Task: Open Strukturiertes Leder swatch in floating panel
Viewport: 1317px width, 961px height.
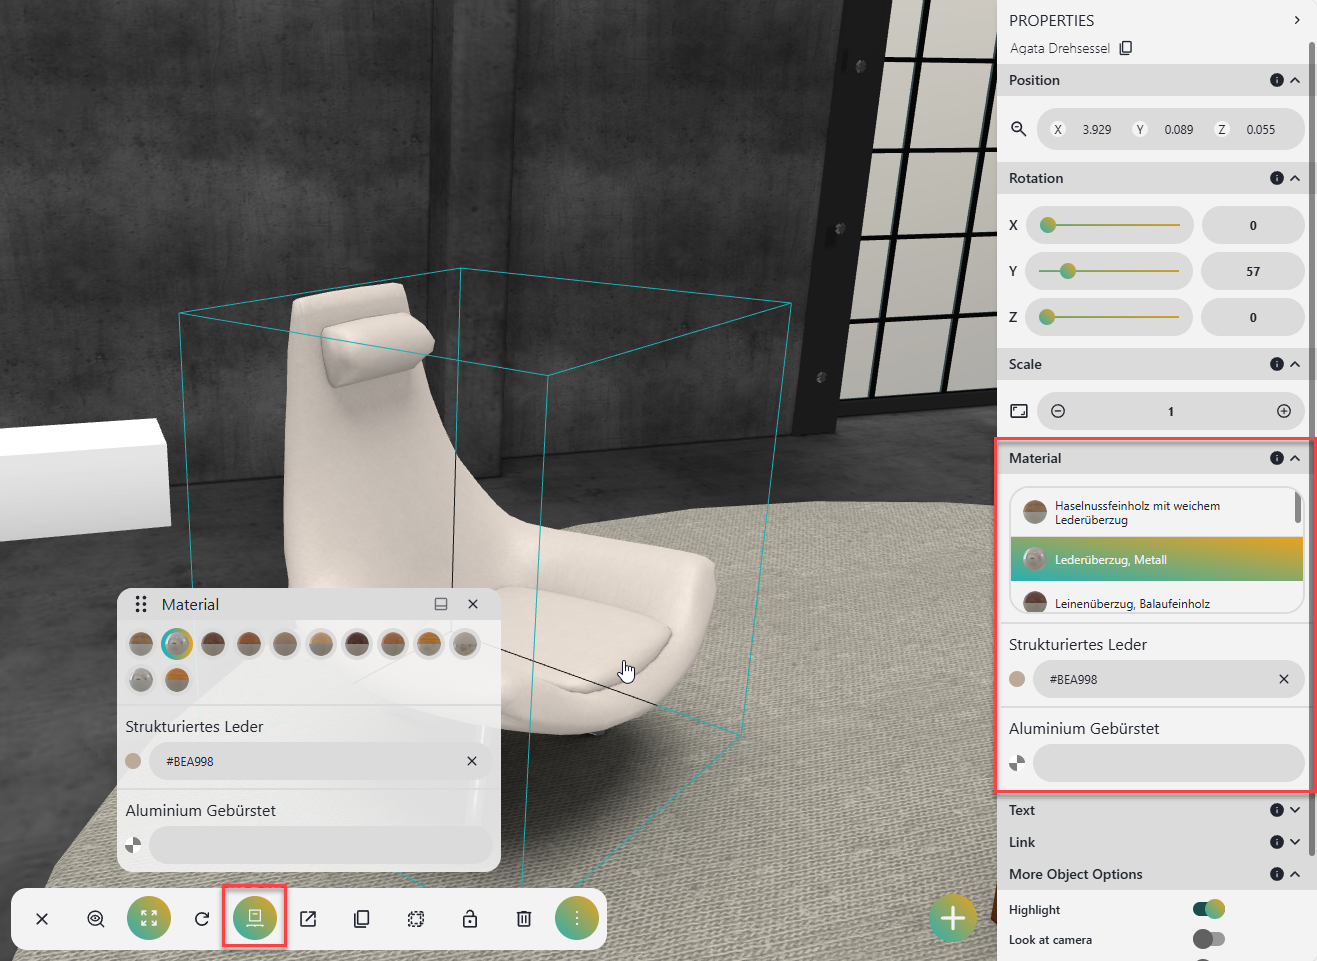Action: 133,761
